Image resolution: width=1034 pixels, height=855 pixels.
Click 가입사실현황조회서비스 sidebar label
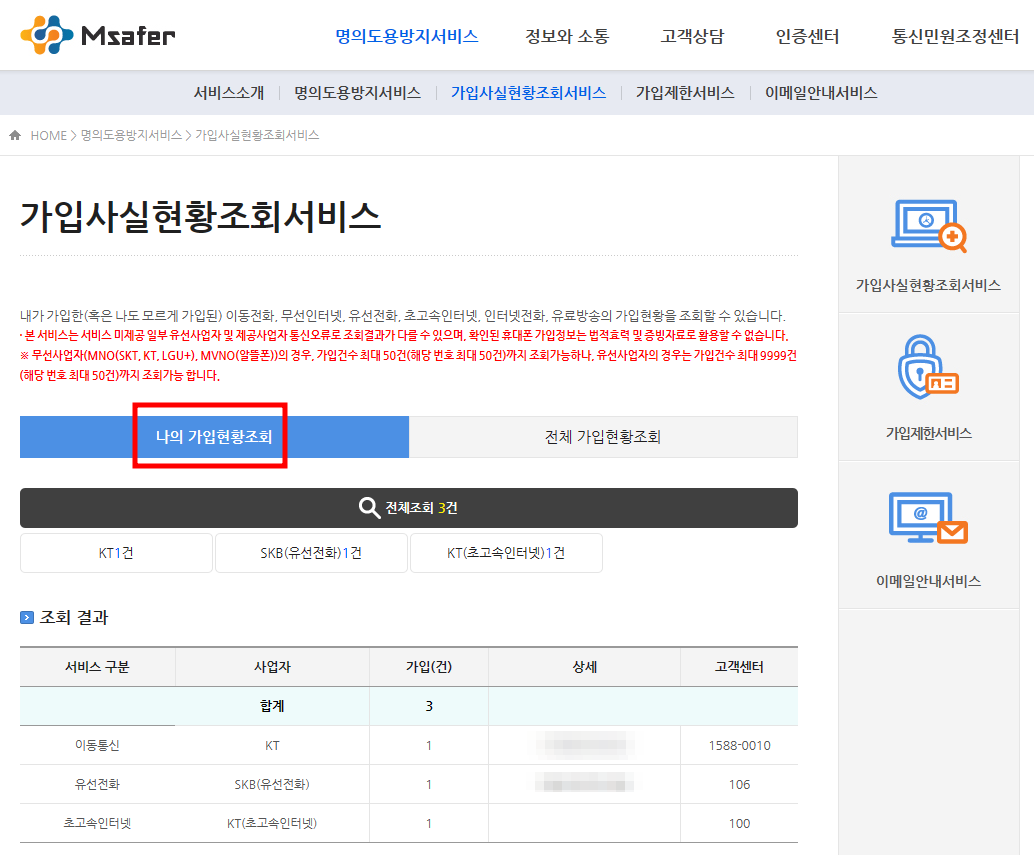(x=928, y=285)
